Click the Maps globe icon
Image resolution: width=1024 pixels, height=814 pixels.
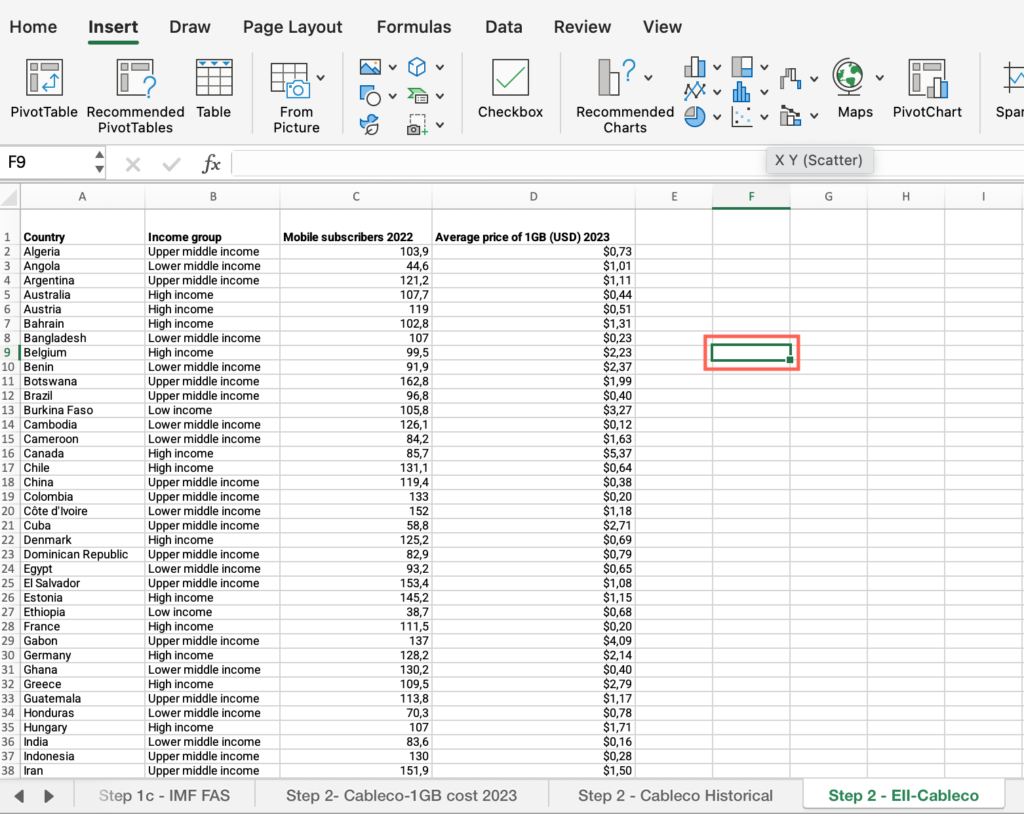[848, 77]
